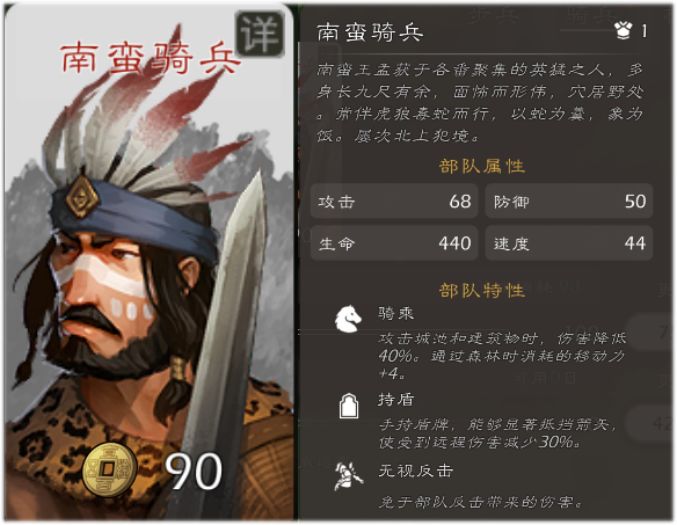Click the 南蛮骑兵 panel header title
The image size is (677, 525).
tap(370, 33)
